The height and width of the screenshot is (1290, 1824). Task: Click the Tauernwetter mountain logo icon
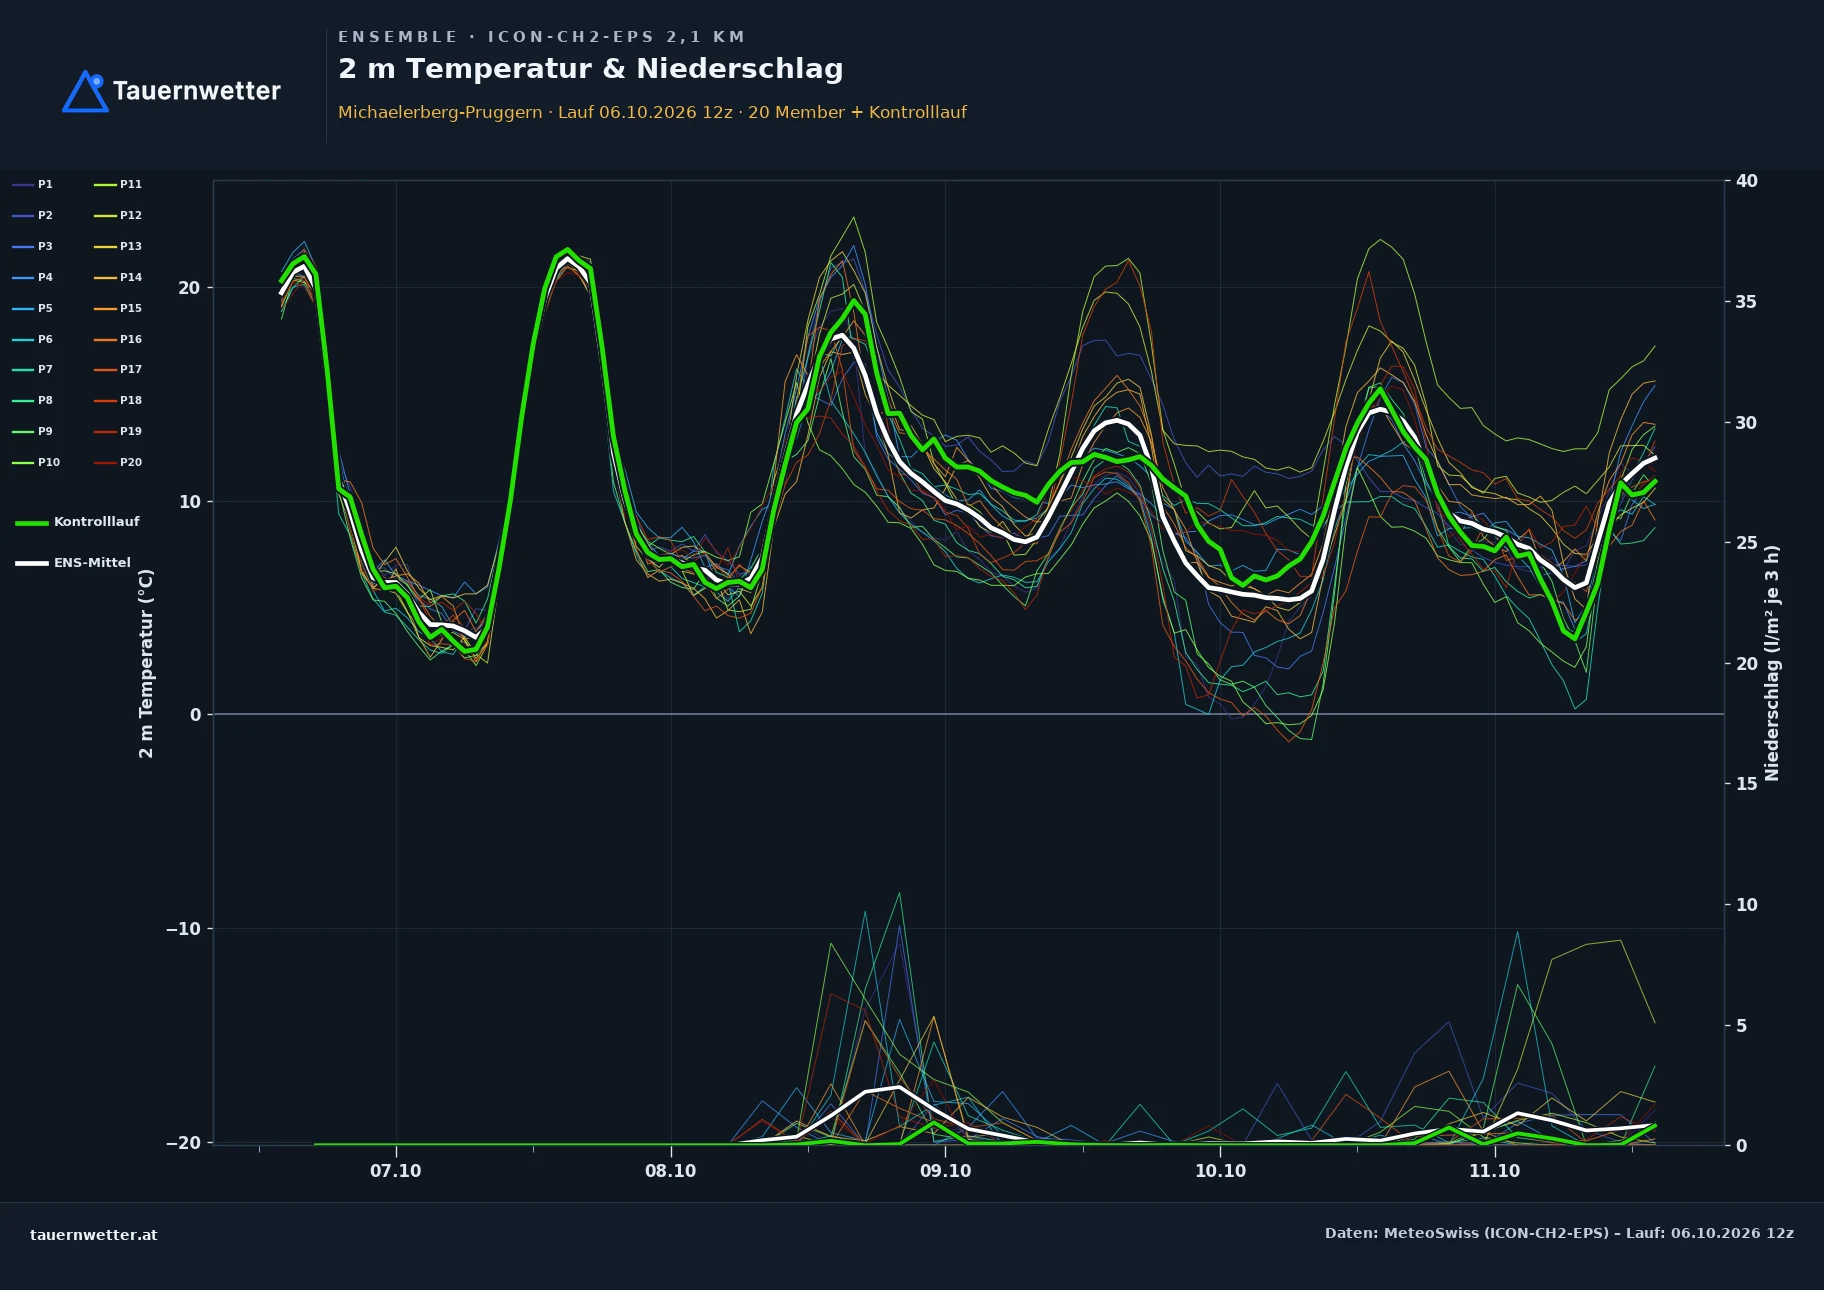(x=85, y=91)
